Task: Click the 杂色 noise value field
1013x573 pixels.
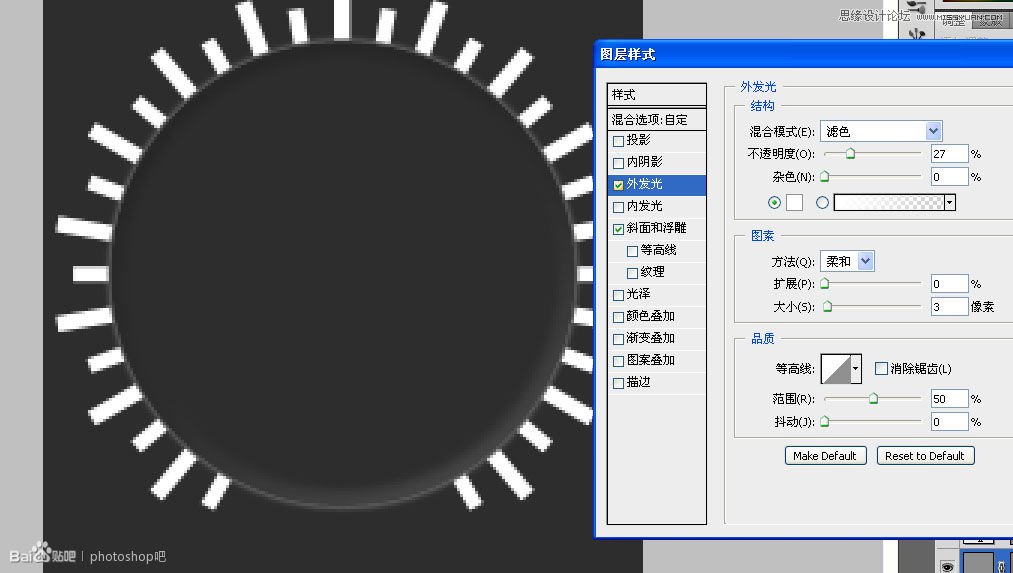Action: coord(950,176)
